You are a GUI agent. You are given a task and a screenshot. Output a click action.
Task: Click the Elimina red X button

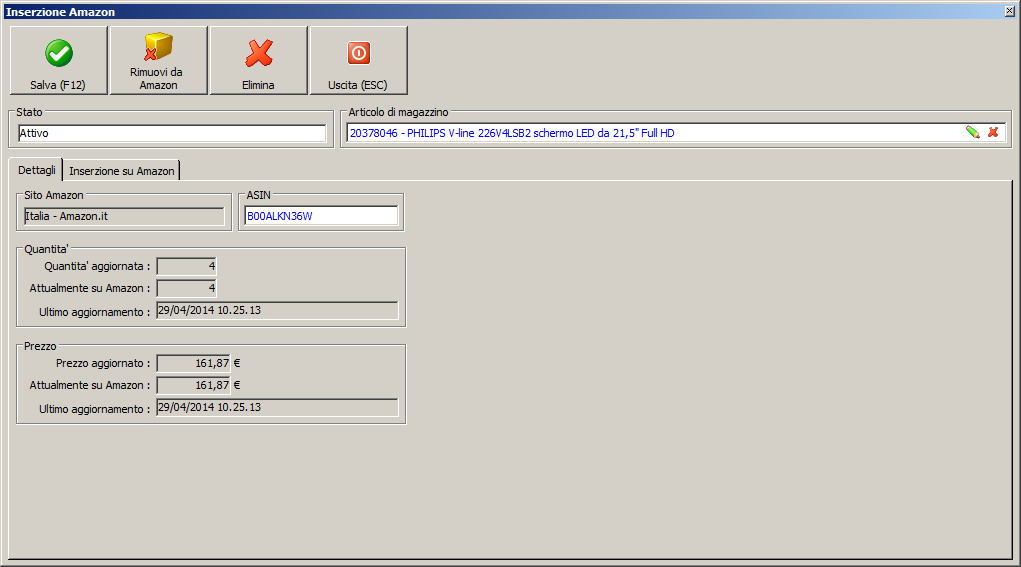259,61
